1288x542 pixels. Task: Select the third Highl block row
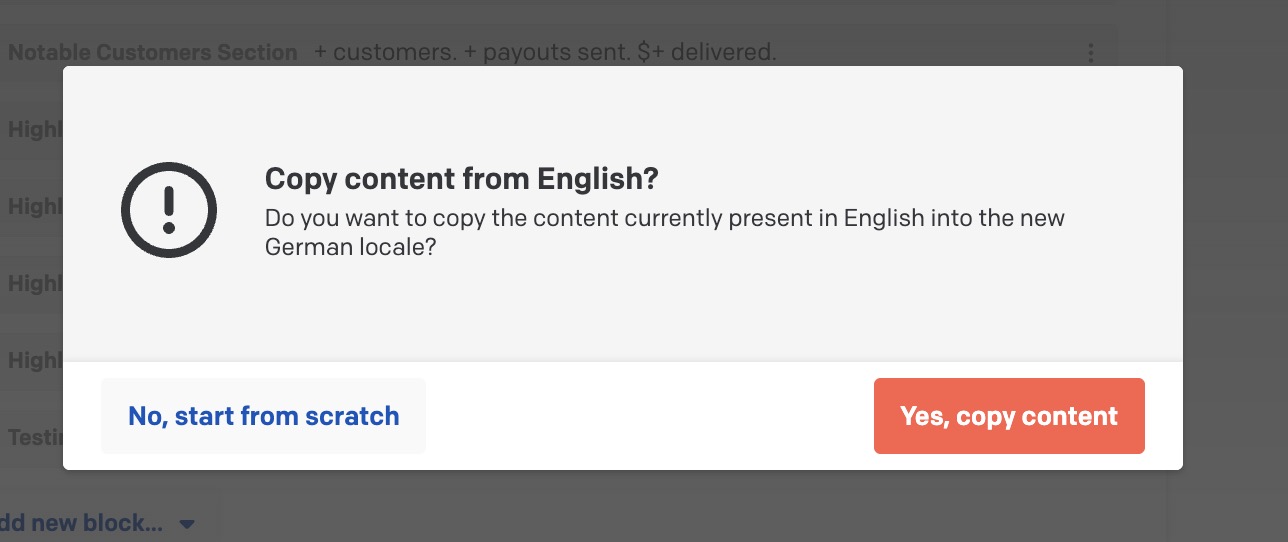[x=32, y=283]
